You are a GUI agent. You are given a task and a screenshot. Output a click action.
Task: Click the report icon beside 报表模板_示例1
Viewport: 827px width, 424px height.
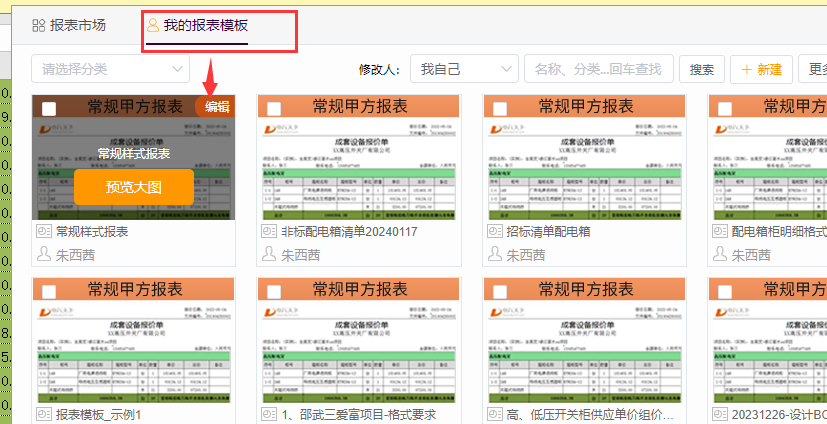coord(44,414)
